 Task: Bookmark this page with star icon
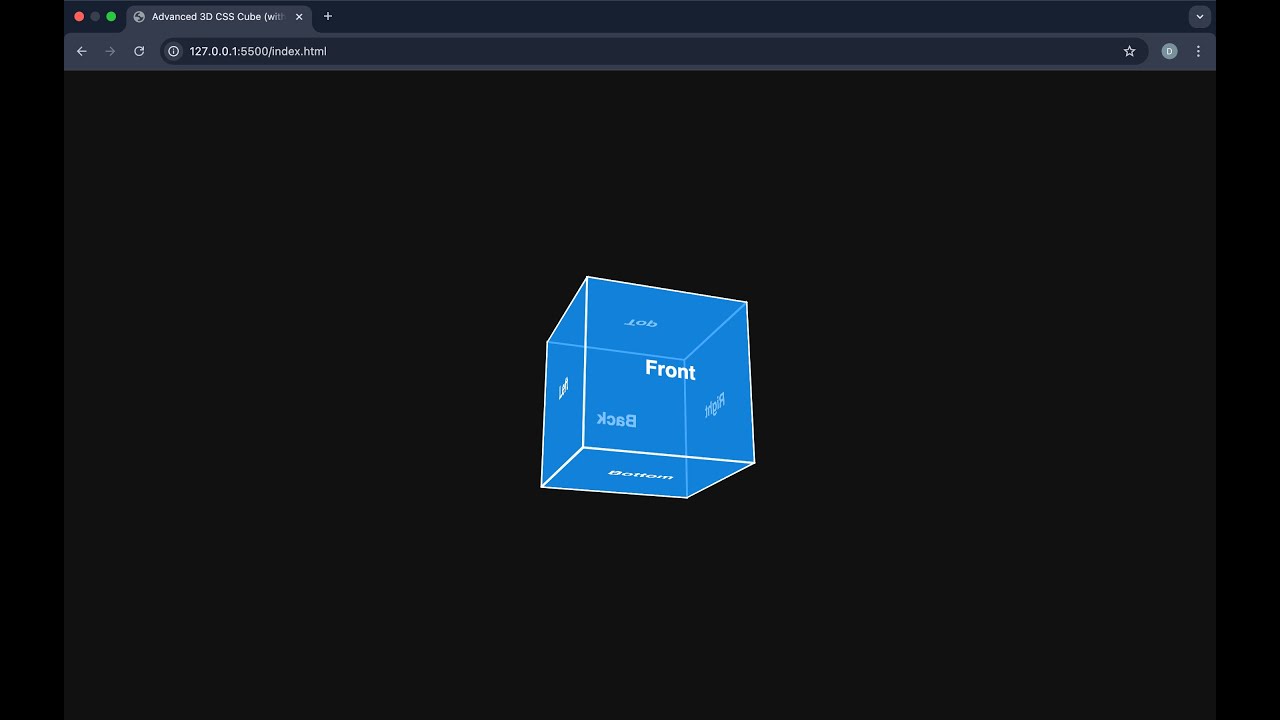click(x=1129, y=51)
